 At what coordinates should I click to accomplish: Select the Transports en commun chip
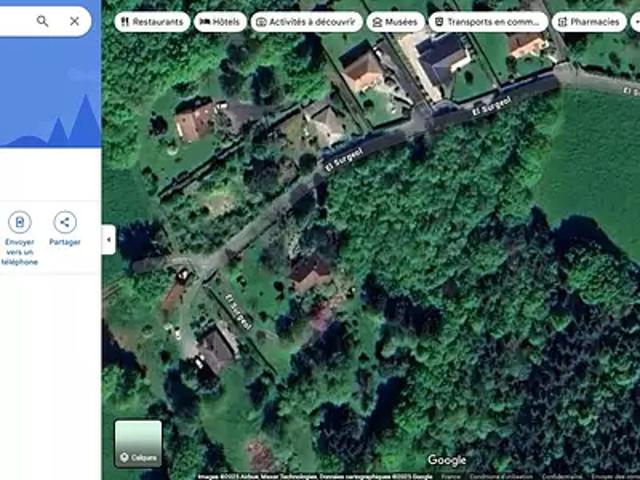coord(487,21)
